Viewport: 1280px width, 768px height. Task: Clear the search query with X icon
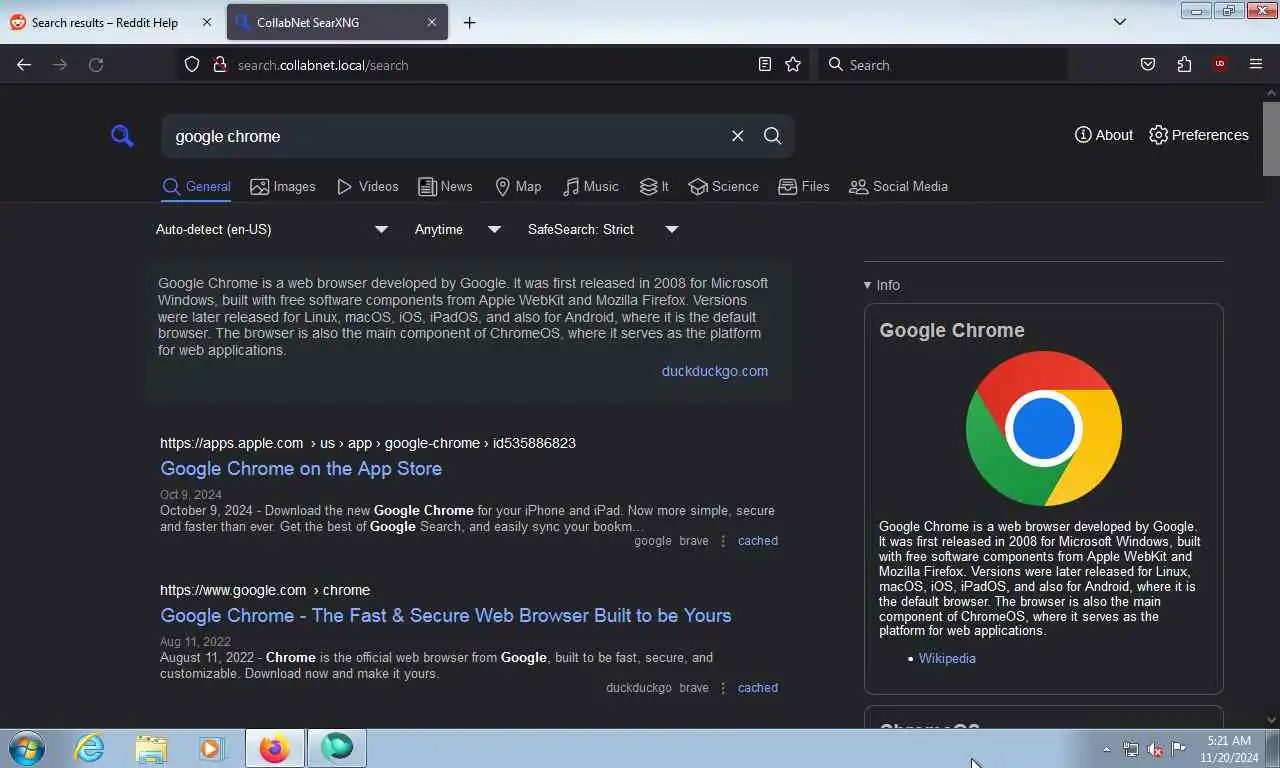tap(737, 136)
